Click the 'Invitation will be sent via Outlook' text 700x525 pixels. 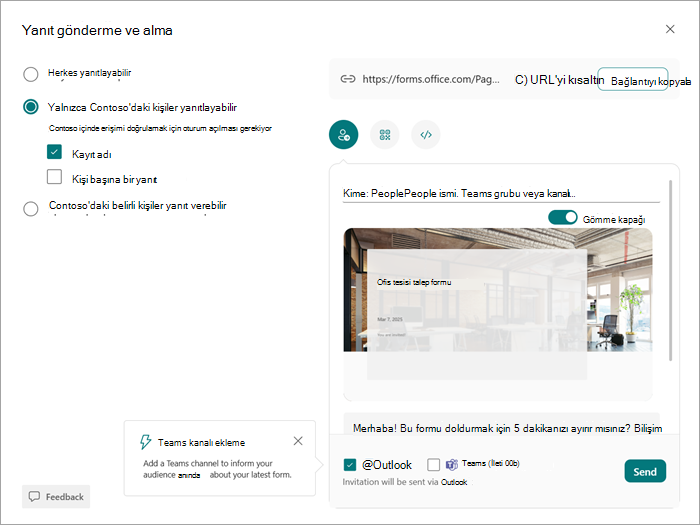tap(405, 482)
